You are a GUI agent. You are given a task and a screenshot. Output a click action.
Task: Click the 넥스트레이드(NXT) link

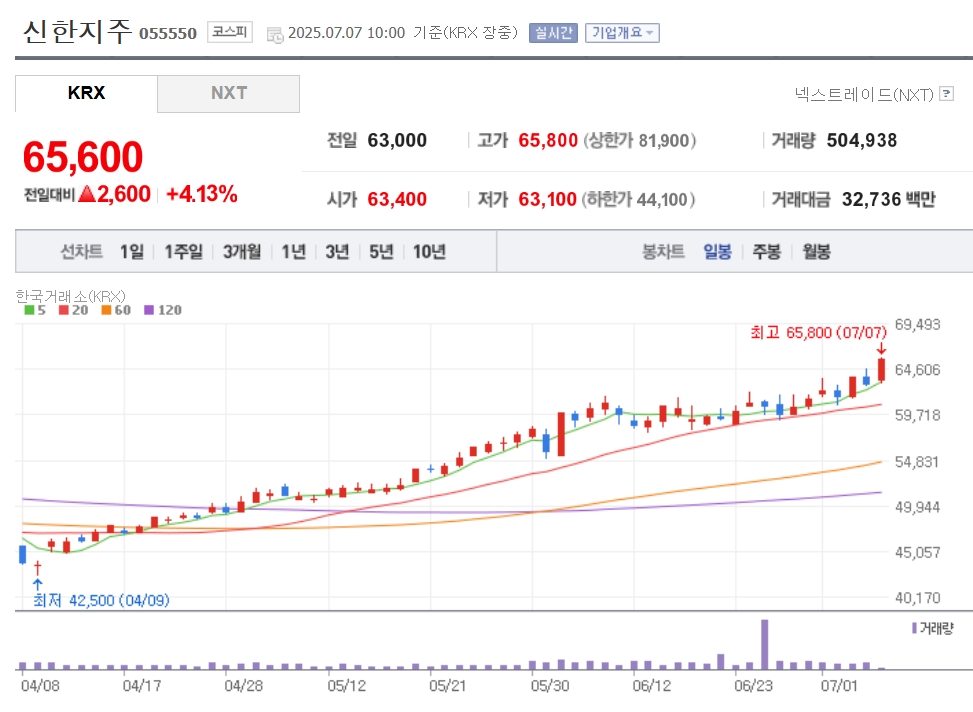click(x=864, y=94)
